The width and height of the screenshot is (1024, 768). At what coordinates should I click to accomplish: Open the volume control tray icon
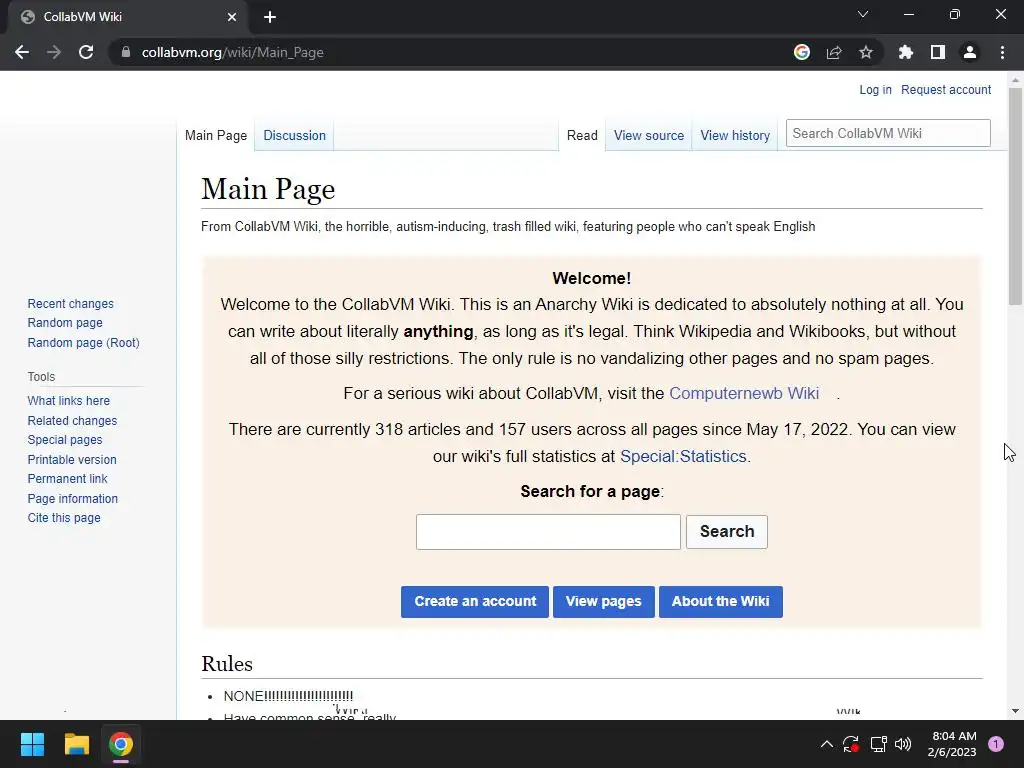pyautogui.click(x=903, y=744)
